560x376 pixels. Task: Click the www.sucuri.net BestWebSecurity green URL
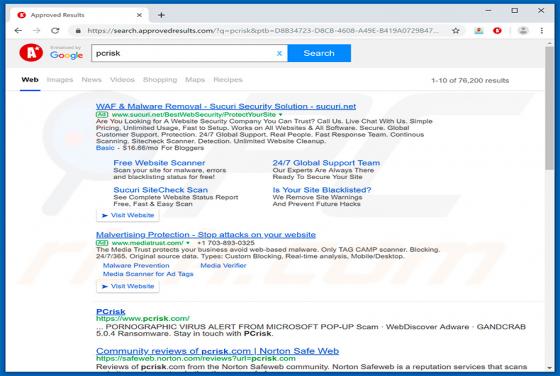coord(194,115)
